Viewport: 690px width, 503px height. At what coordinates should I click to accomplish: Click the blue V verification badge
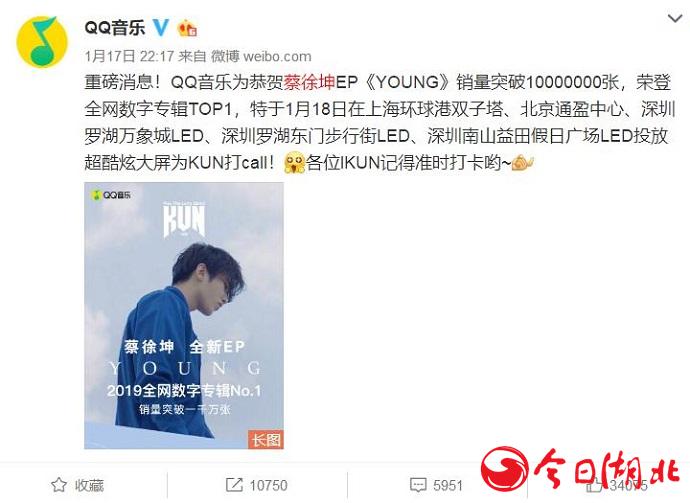(x=161, y=28)
